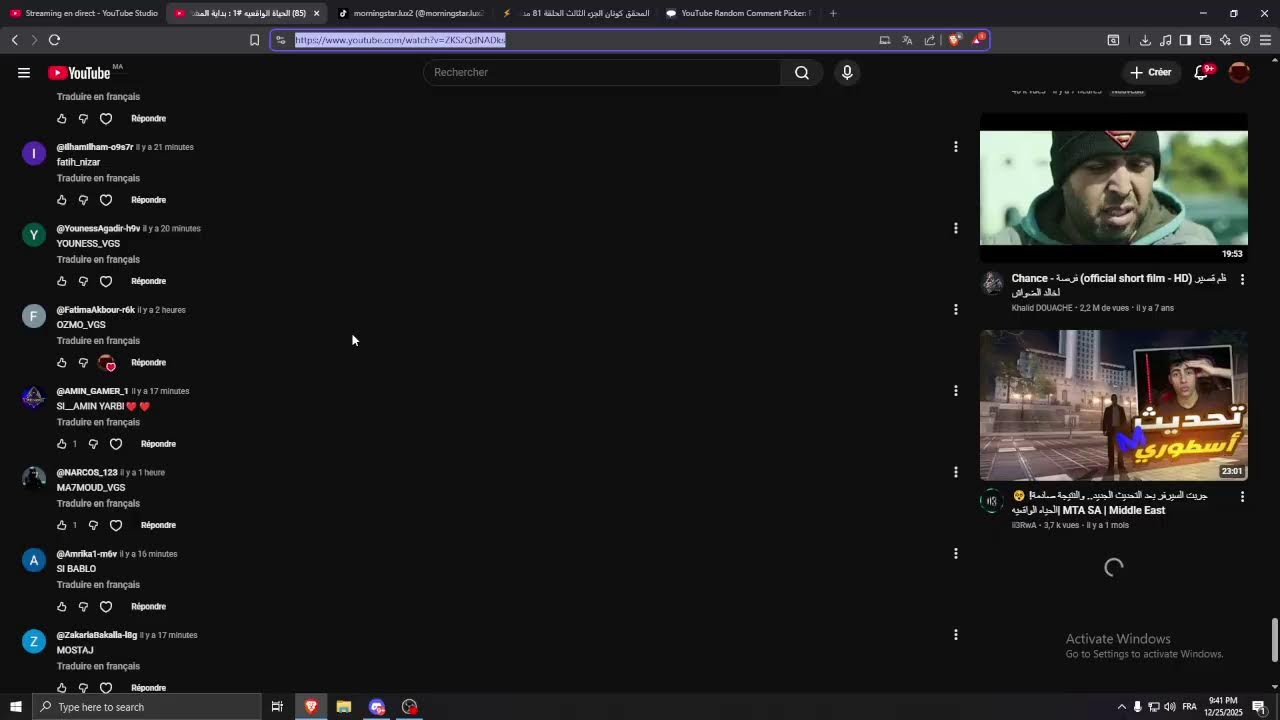1280x720 pixels.
Task: Translate the YOUNESS_VGS comment to French
Action: [x=98, y=259]
